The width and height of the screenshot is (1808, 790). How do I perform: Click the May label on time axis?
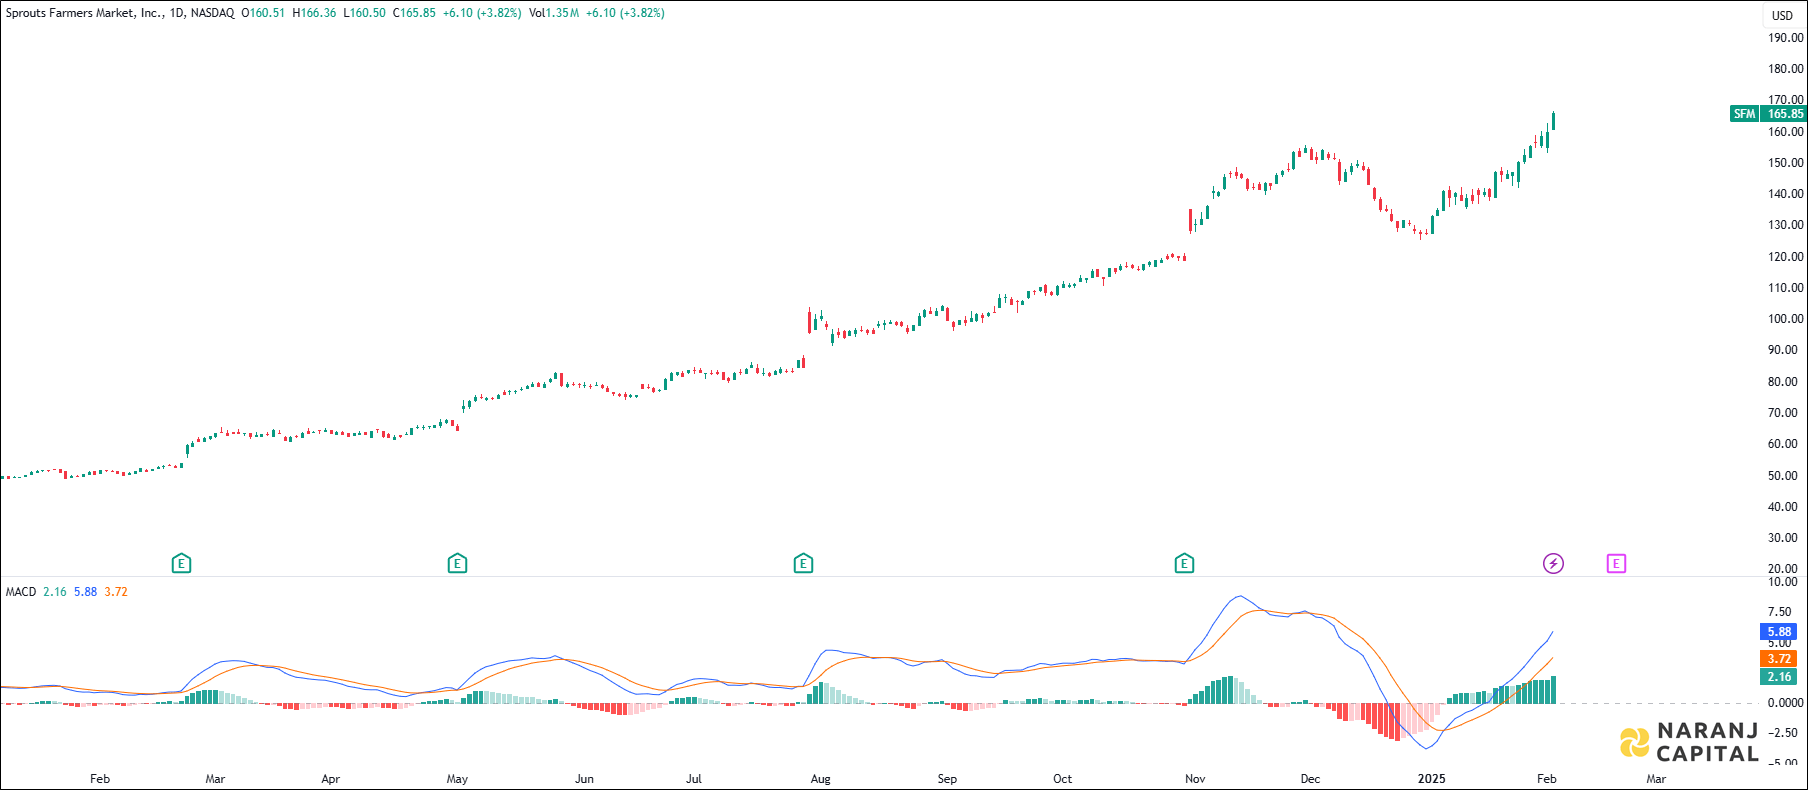[x=457, y=779]
